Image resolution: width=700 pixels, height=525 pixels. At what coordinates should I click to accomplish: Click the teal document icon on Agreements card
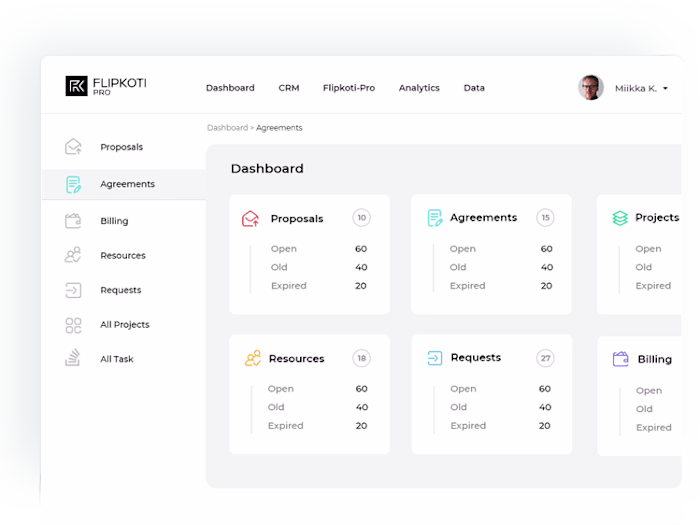[434, 218]
